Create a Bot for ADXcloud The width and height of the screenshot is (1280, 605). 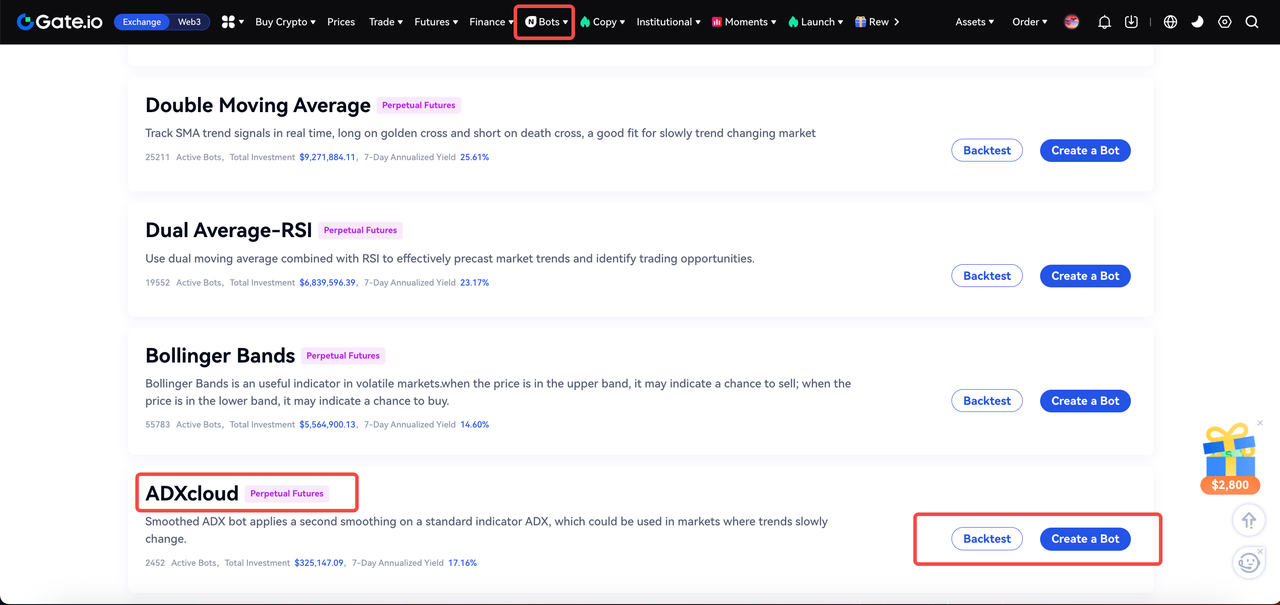pyautogui.click(x=1085, y=539)
